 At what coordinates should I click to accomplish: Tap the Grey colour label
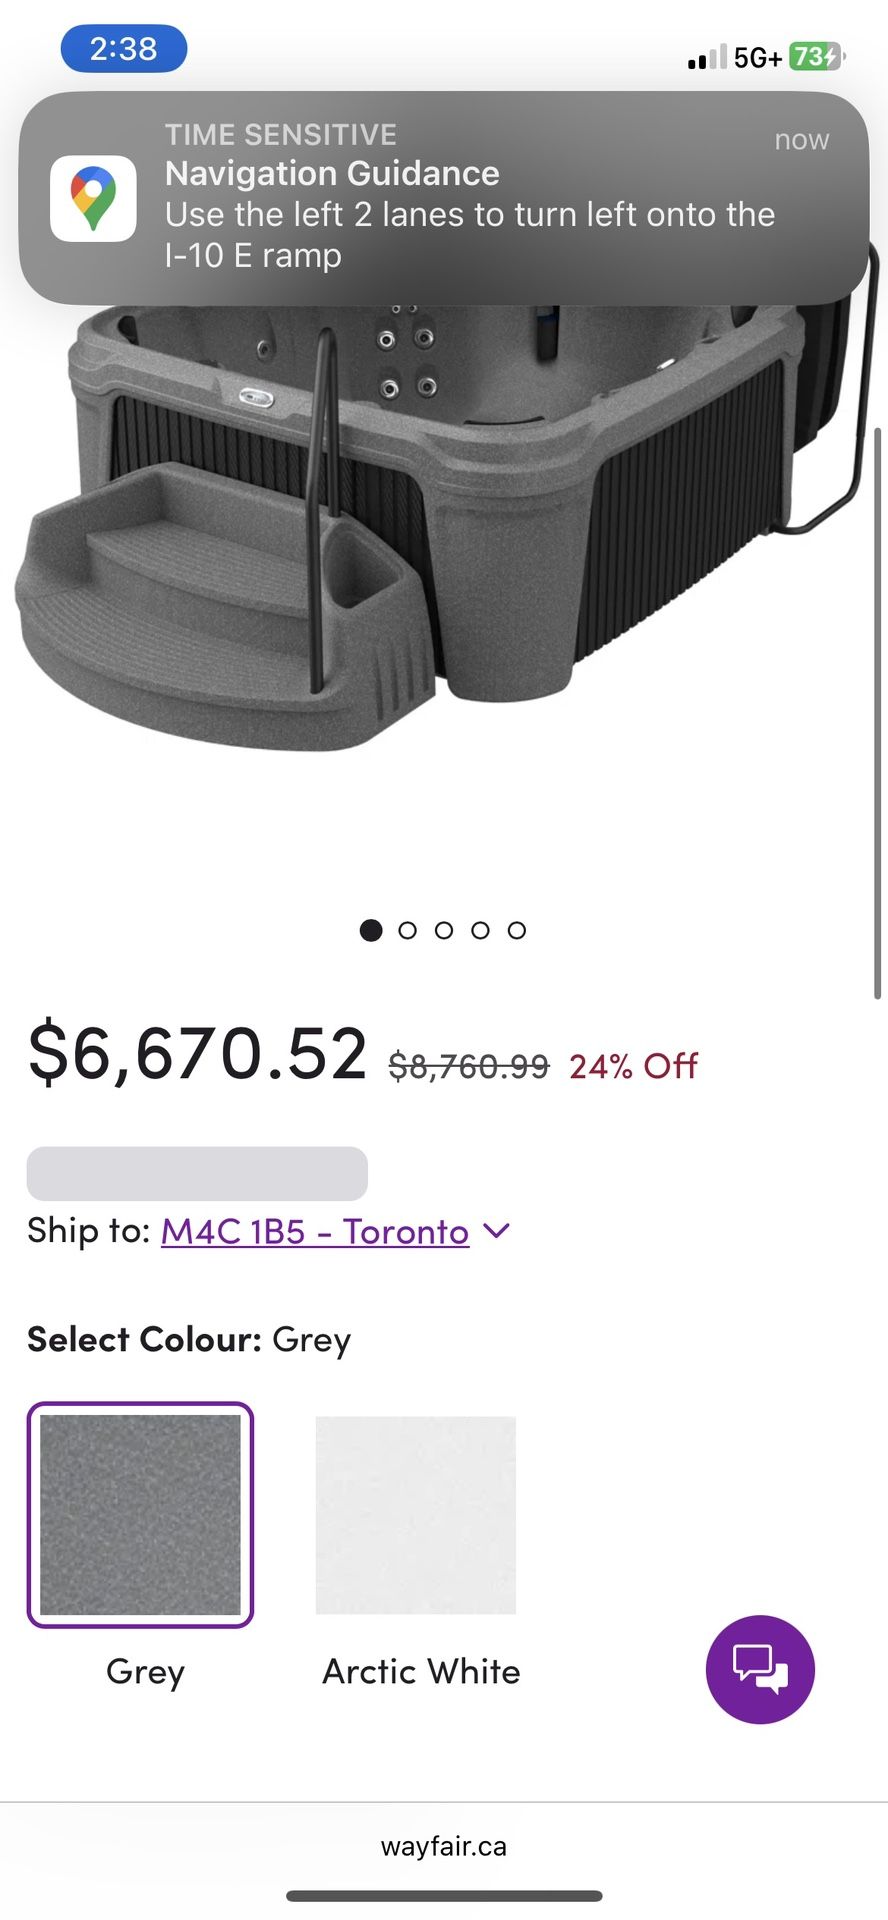coord(145,1671)
